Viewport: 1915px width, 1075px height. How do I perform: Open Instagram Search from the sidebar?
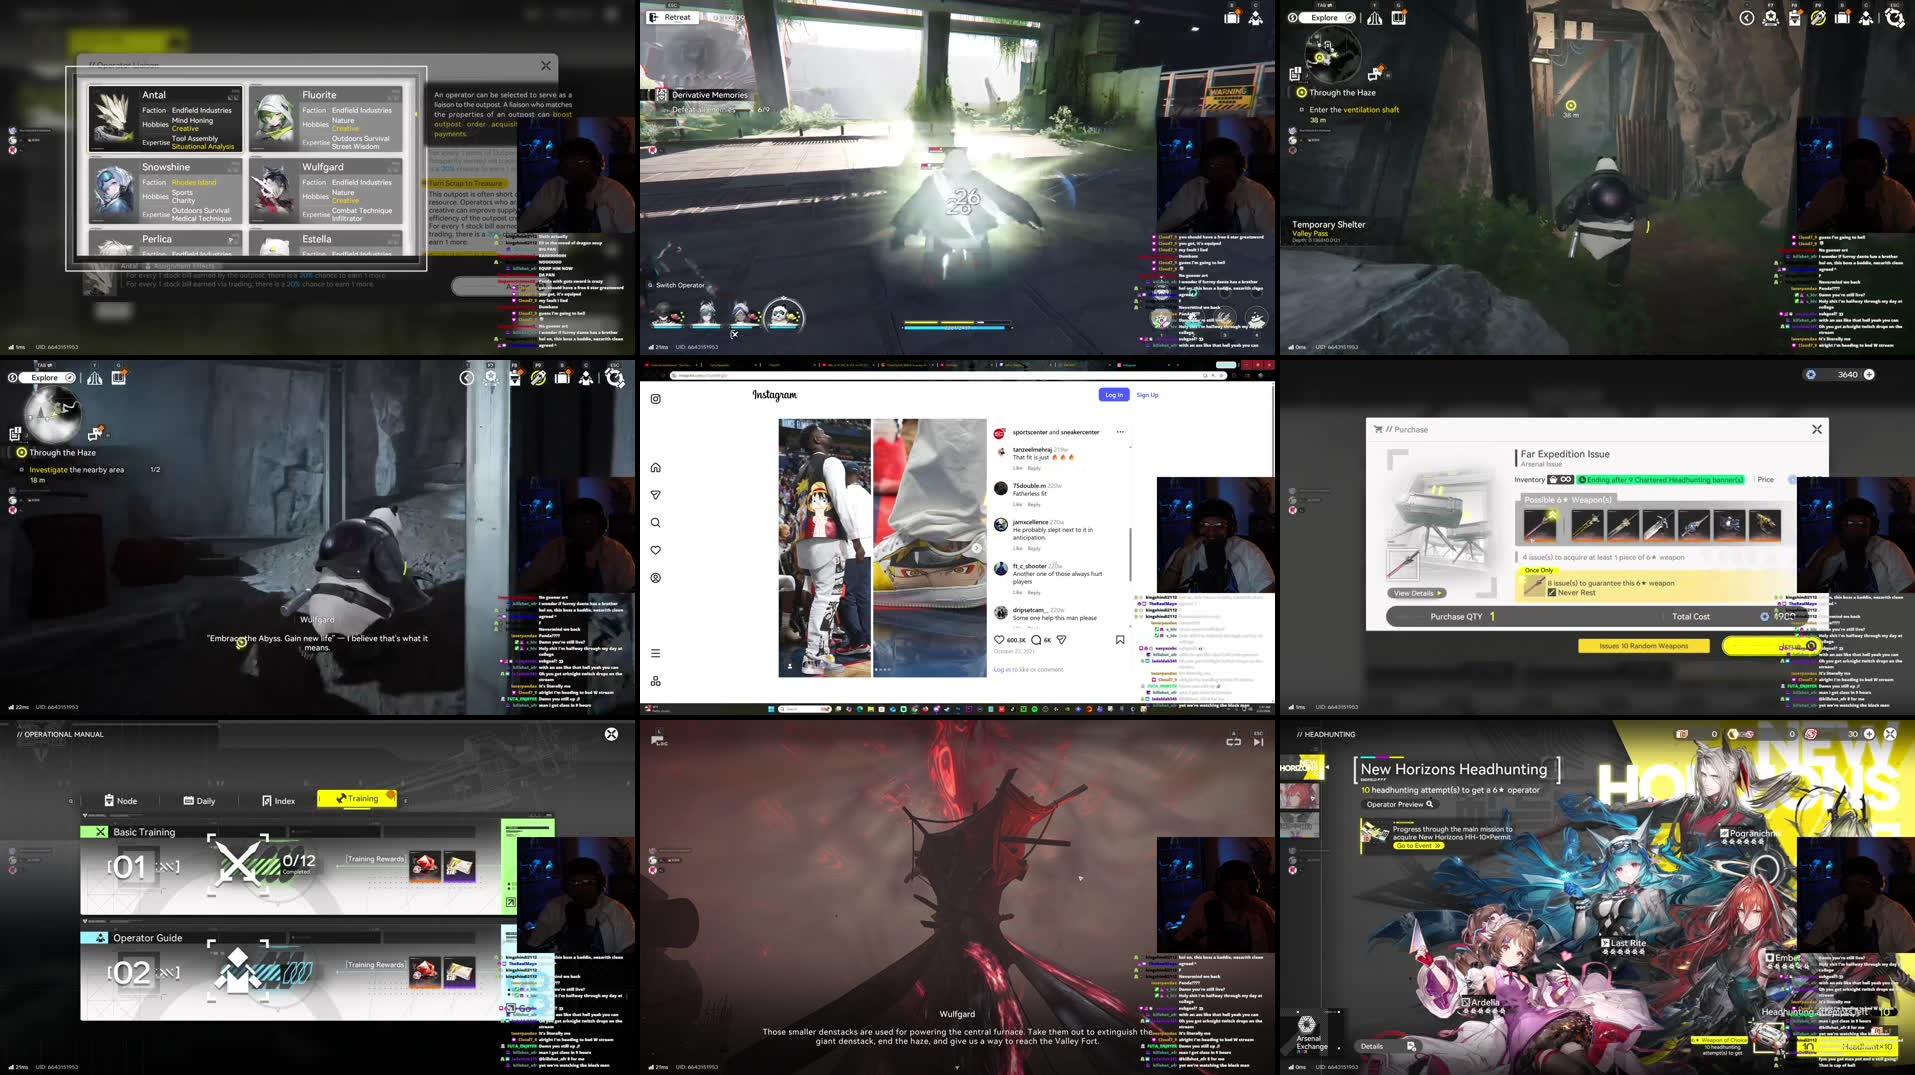[x=655, y=522]
